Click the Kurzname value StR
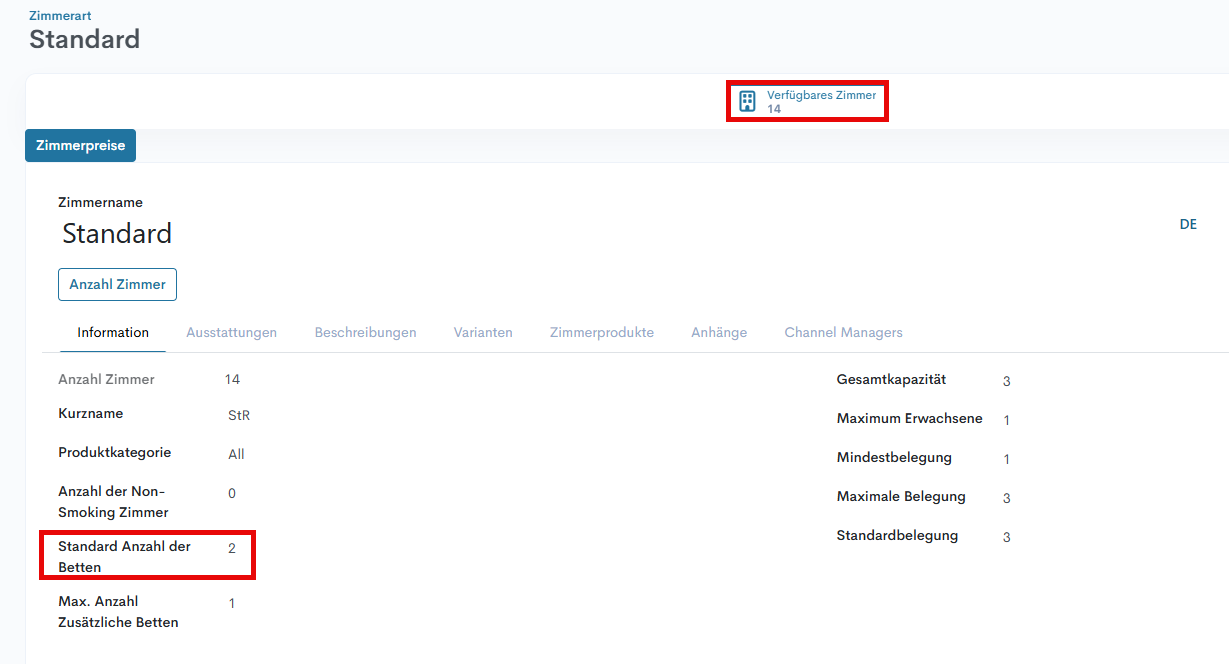Viewport: 1229px width, 664px height. pyautogui.click(x=238, y=415)
